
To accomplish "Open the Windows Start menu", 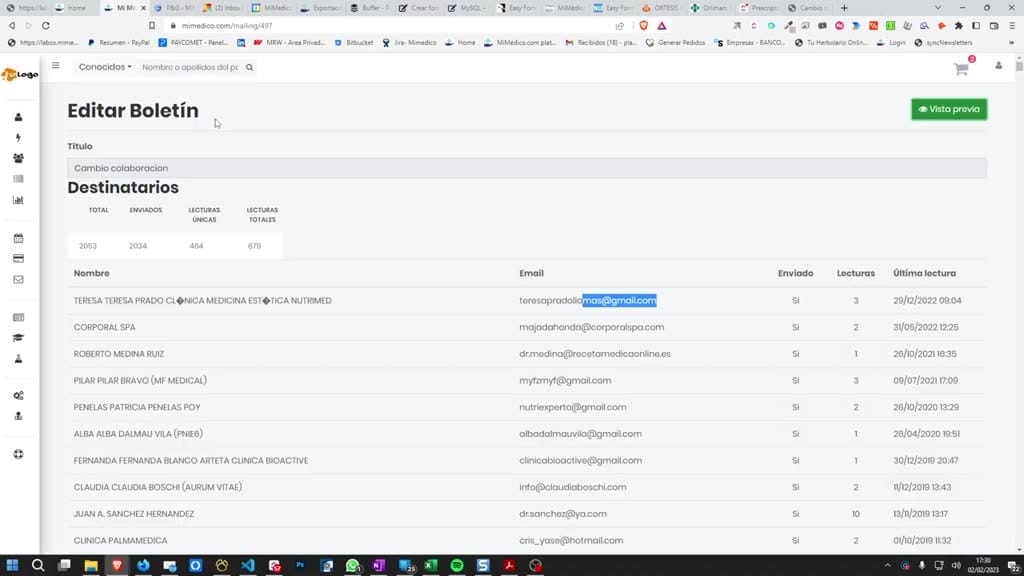I will click(12, 565).
